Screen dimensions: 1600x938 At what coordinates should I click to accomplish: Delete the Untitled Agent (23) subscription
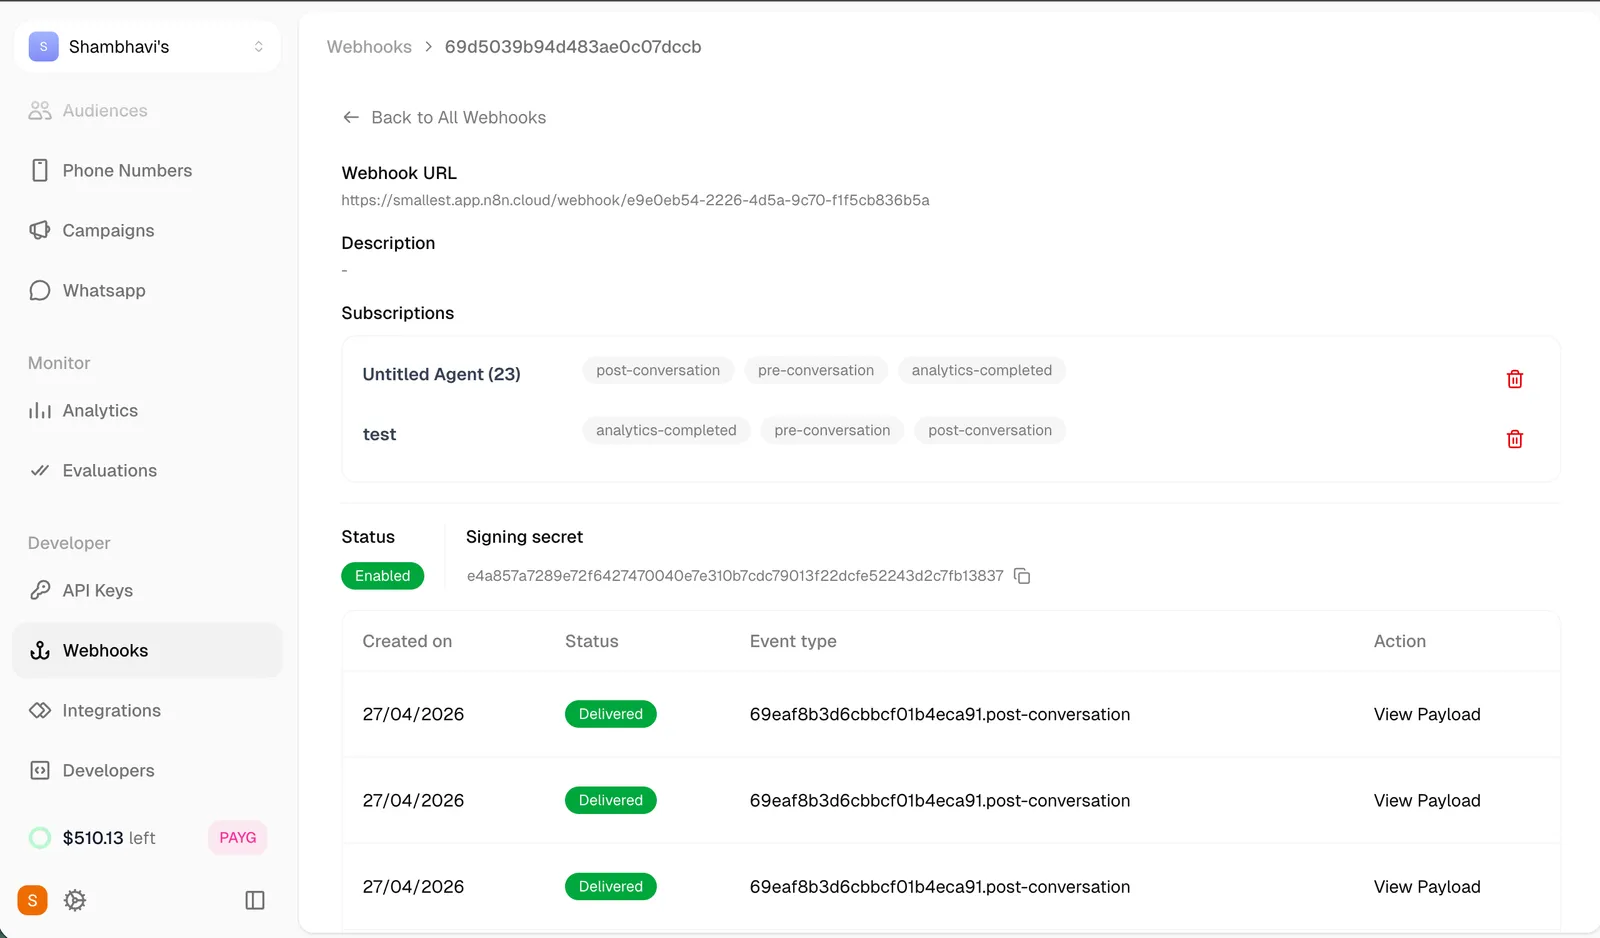(1515, 379)
